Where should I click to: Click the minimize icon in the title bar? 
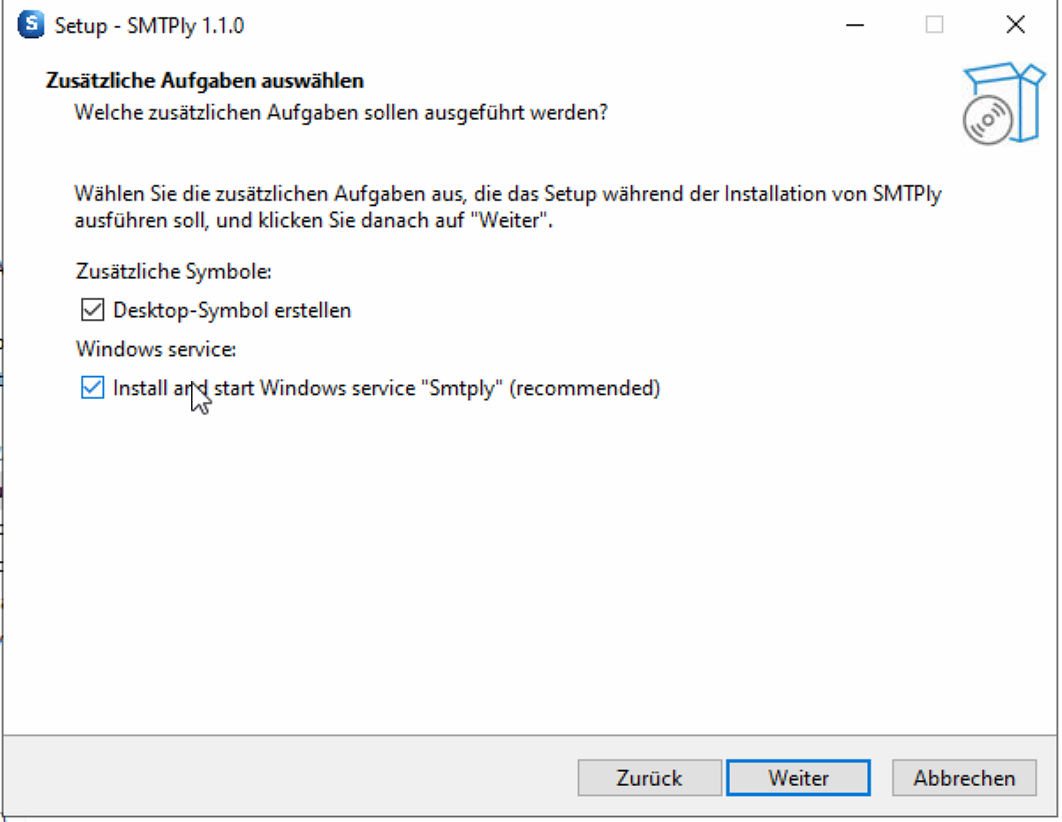855,24
